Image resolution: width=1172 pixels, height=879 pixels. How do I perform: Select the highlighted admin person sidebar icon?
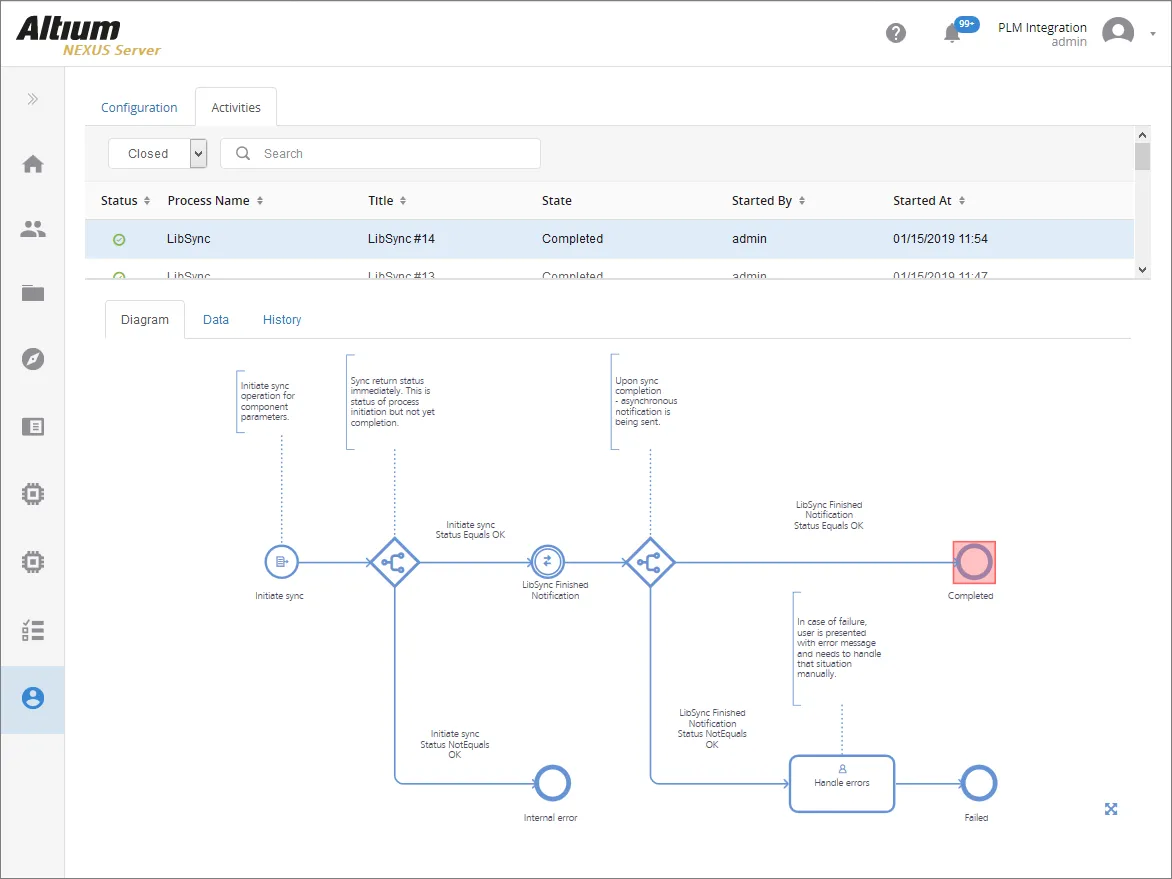(33, 698)
